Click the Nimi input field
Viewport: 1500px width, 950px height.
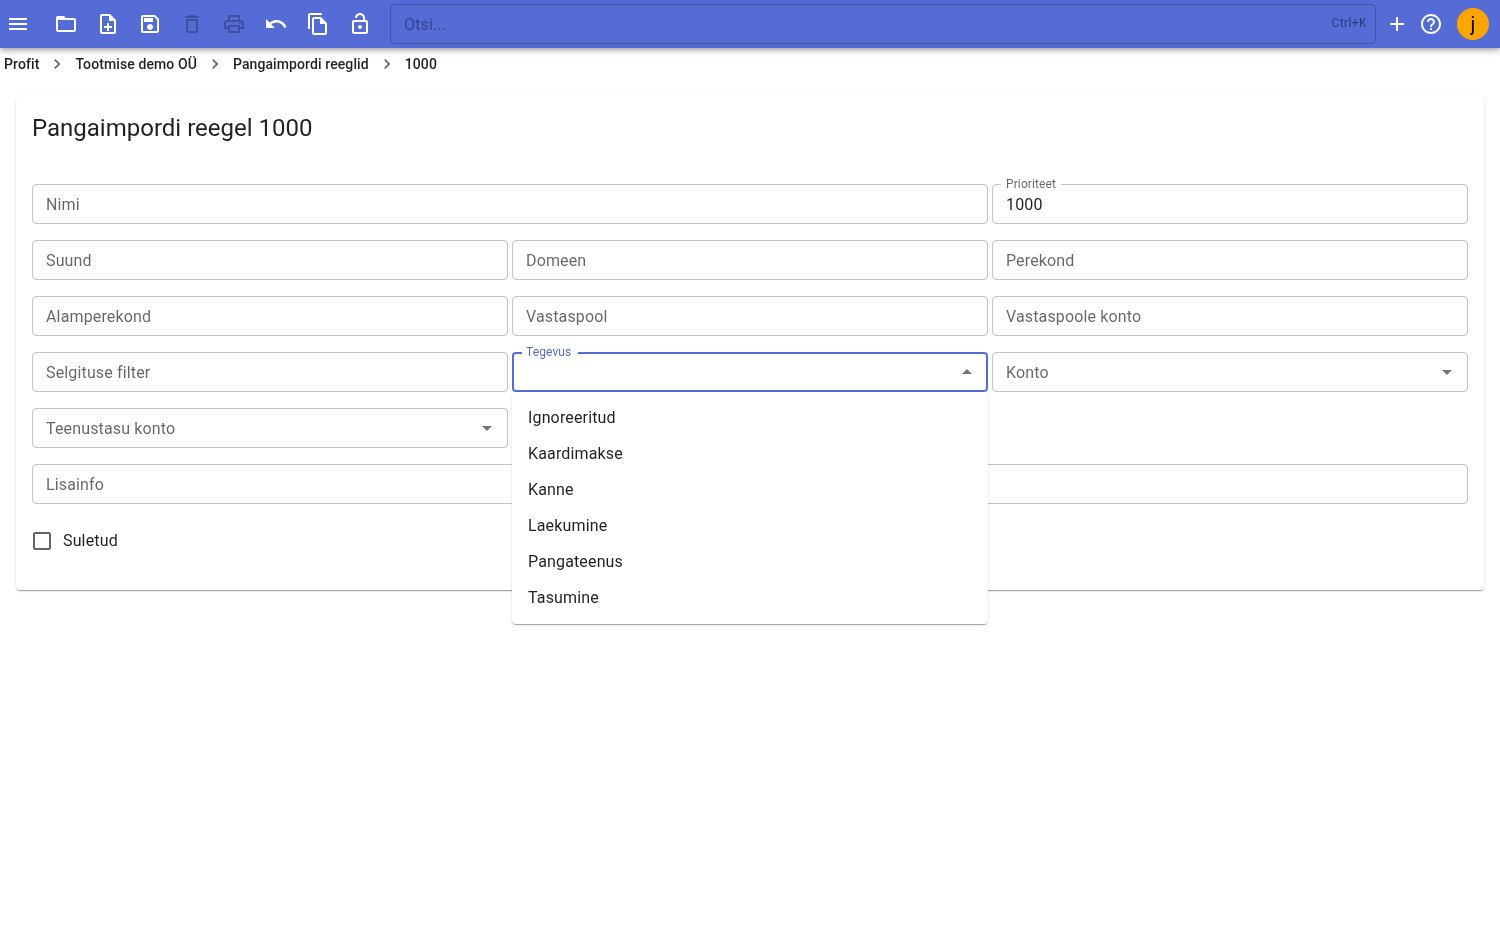(510, 204)
